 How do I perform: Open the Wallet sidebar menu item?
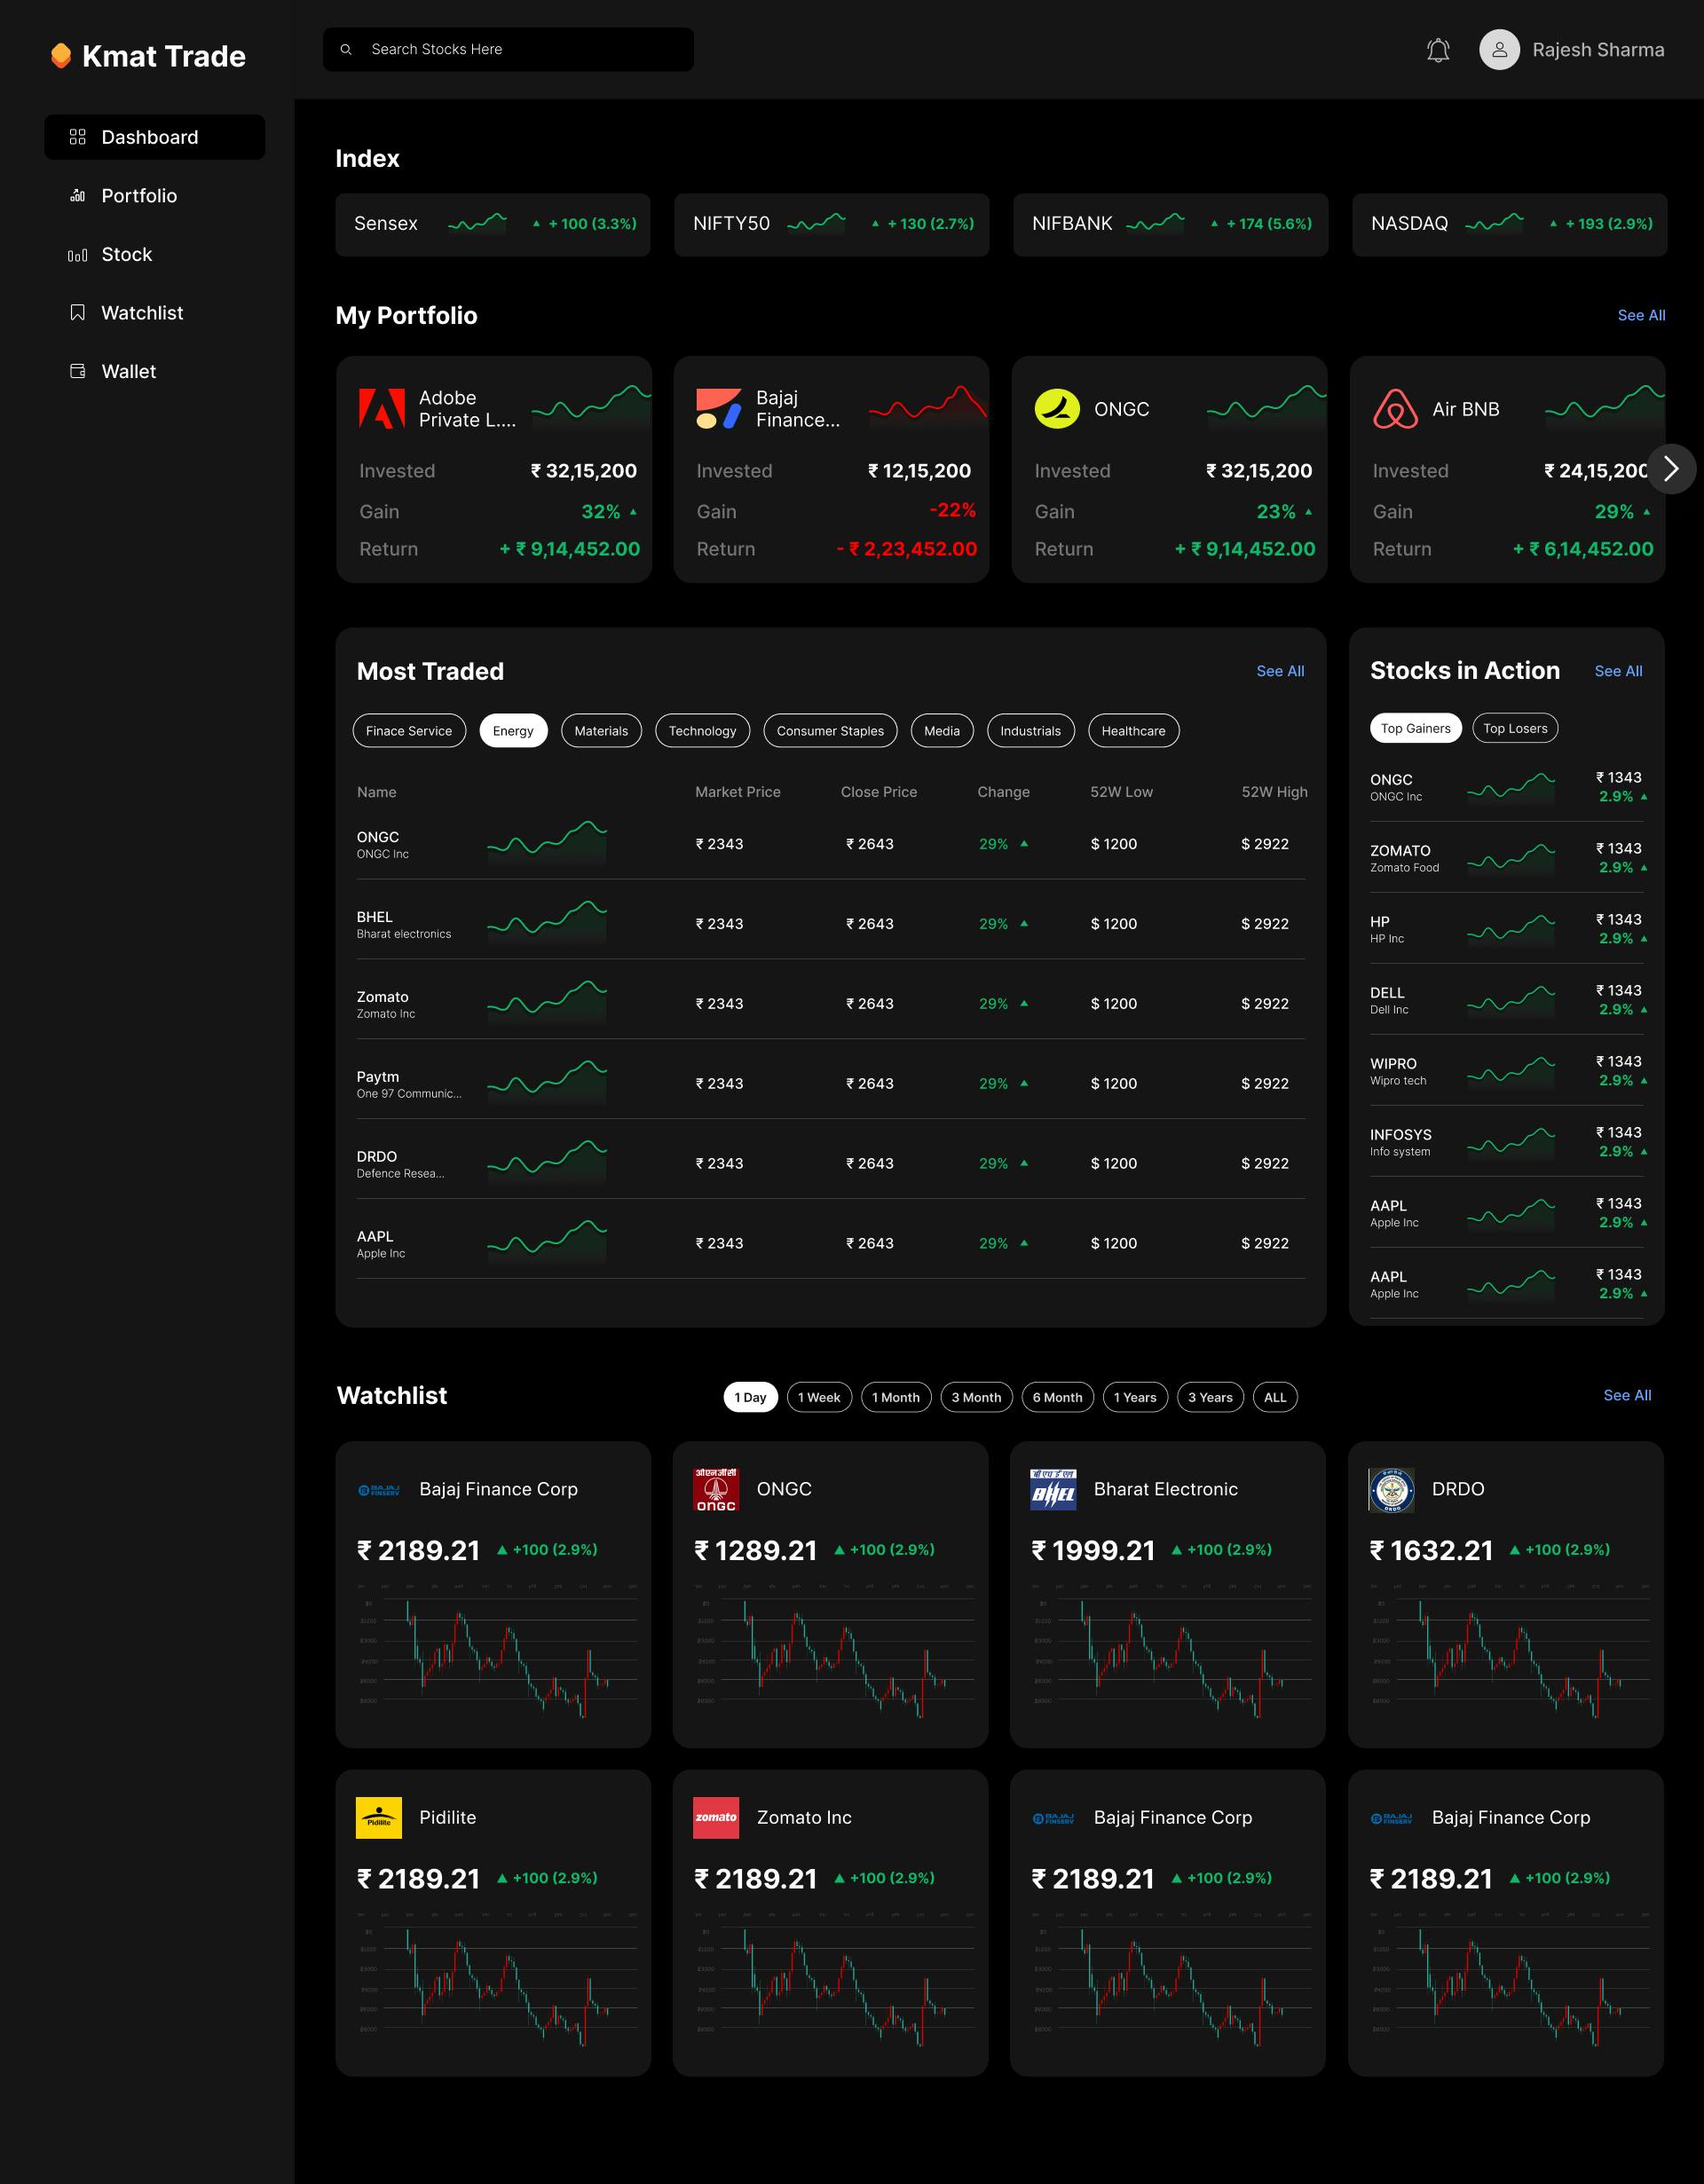(x=128, y=371)
